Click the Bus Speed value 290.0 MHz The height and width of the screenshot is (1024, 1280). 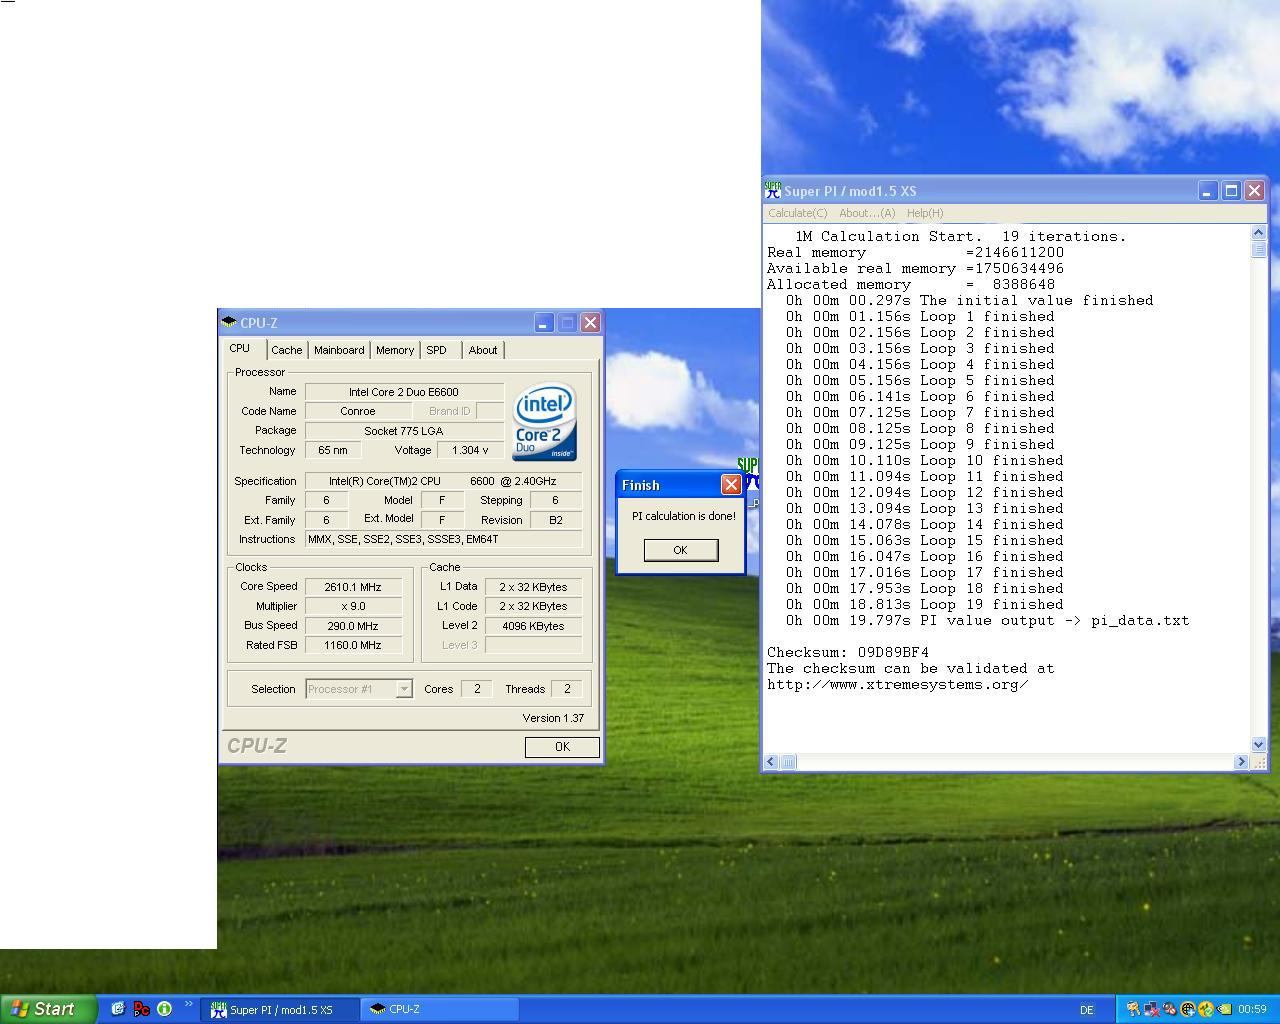pyautogui.click(x=353, y=626)
